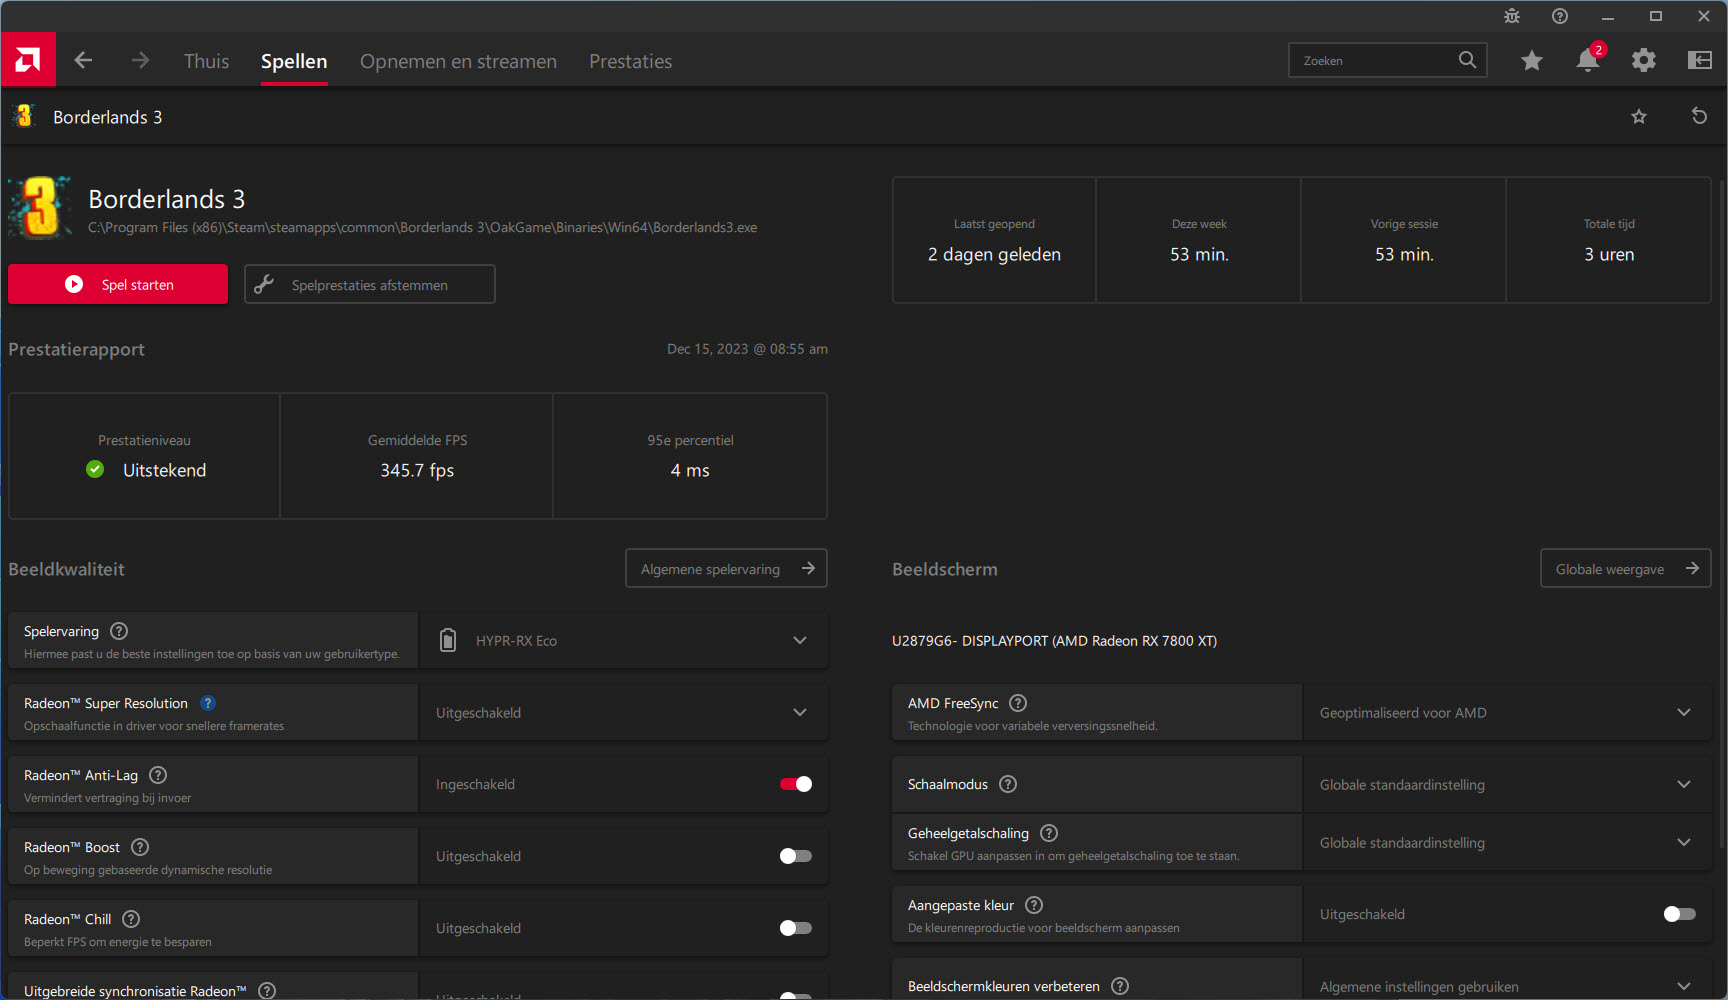Viewport: 1728px width, 1000px height.
Task: Open the Schaalmodus dropdown
Action: [1508, 784]
